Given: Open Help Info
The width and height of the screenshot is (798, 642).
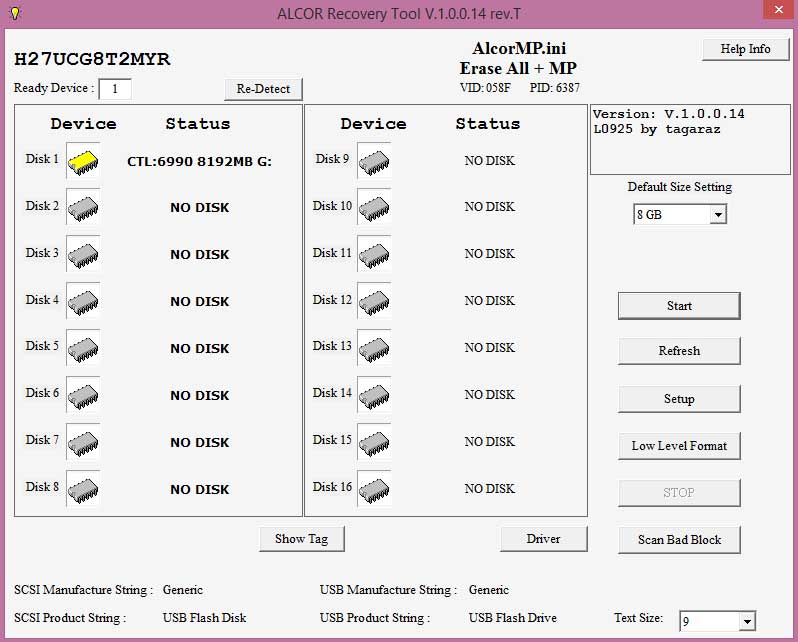Looking at the screenshot, I should point(745,49).
